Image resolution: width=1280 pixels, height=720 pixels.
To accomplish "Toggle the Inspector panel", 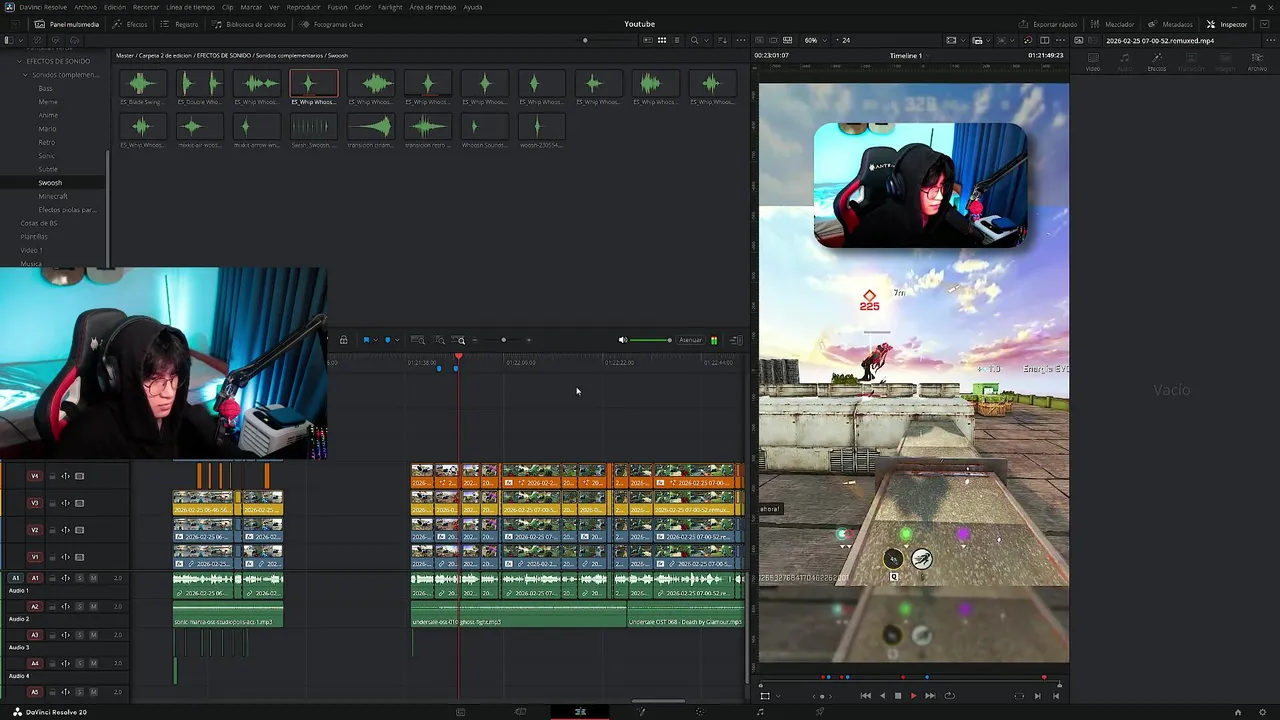I will (1227, 24).
